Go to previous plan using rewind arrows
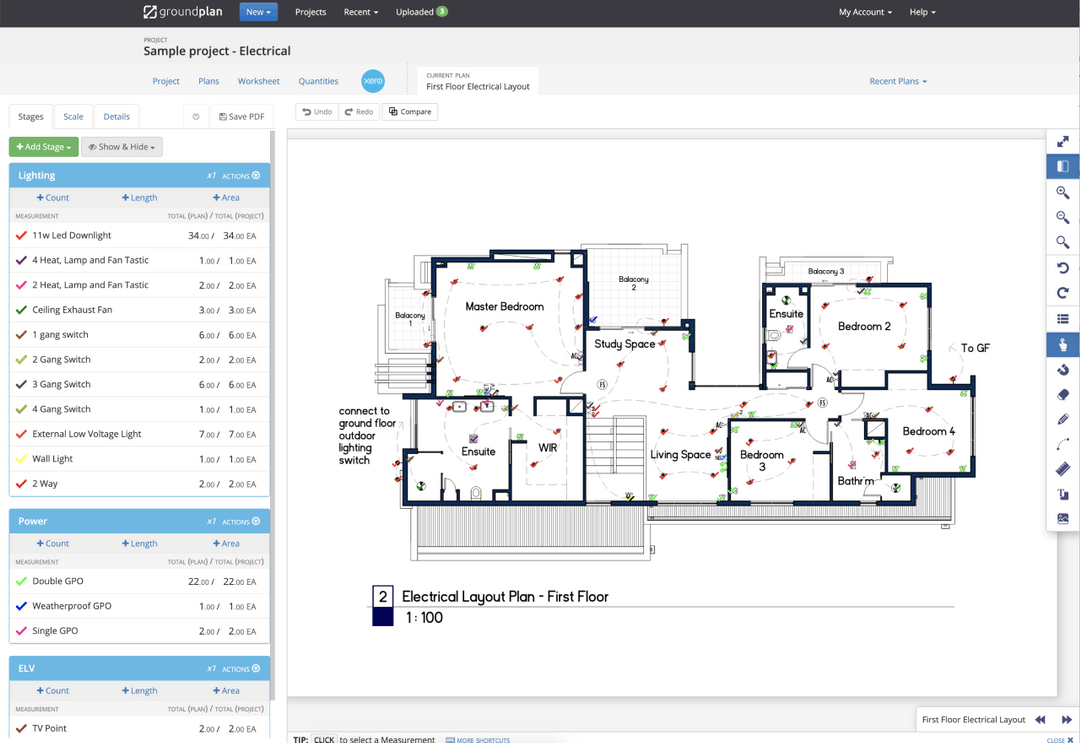This screenshot has width=1080, height=743. click(x=1040, y=719)
